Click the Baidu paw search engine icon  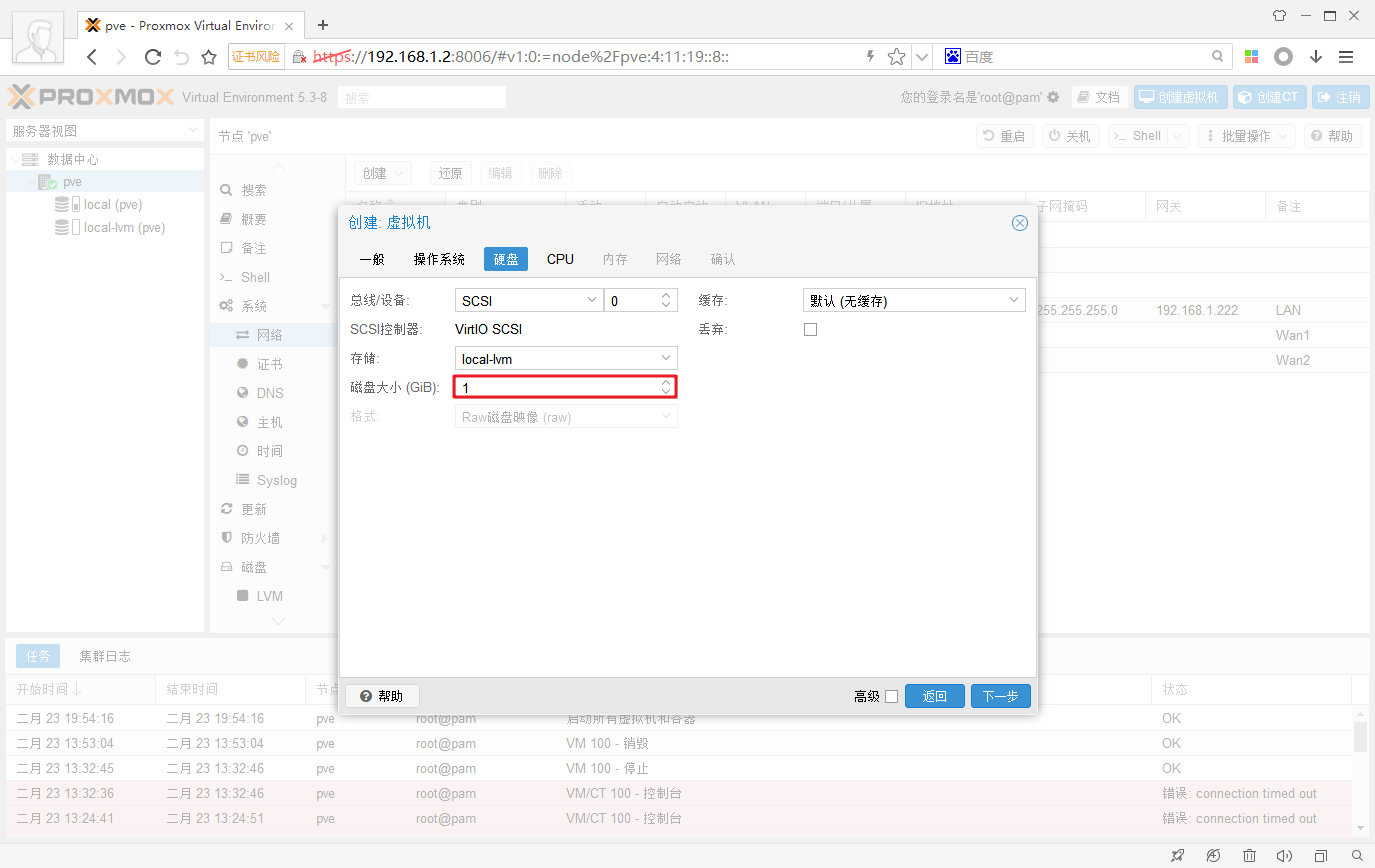(x=953, y=57)
